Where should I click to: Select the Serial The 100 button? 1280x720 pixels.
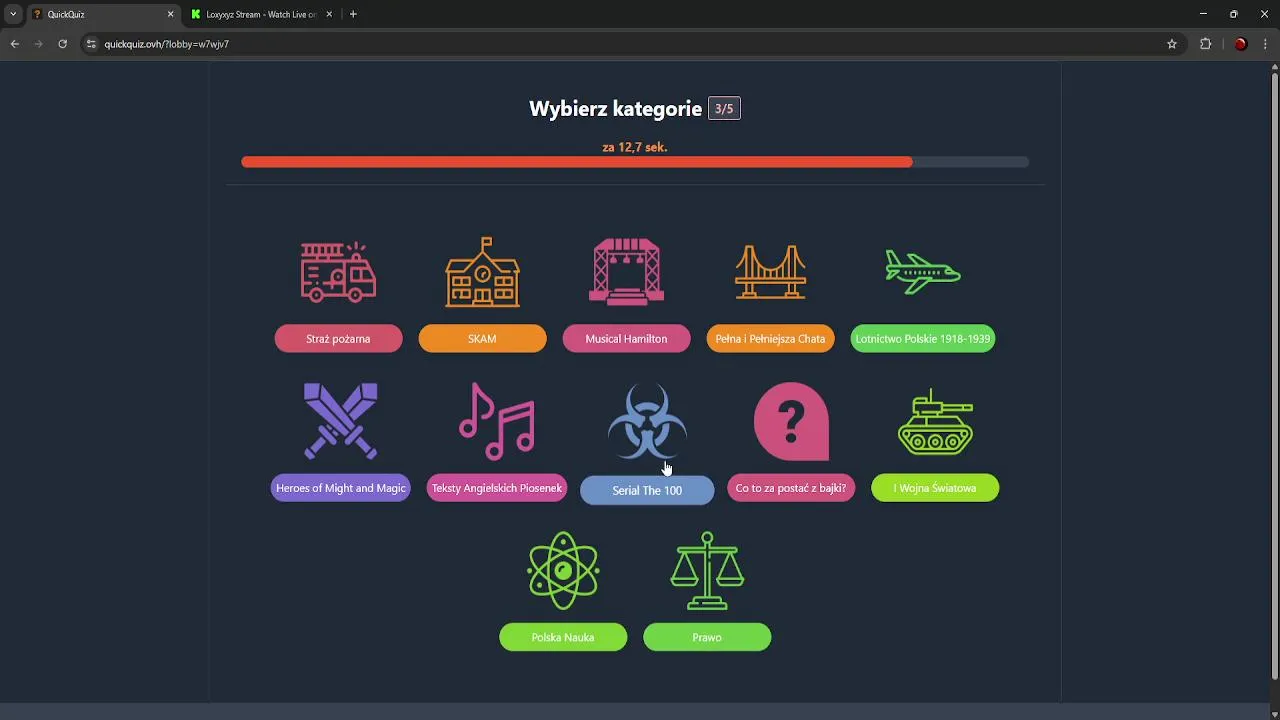(x=647, y=491)
